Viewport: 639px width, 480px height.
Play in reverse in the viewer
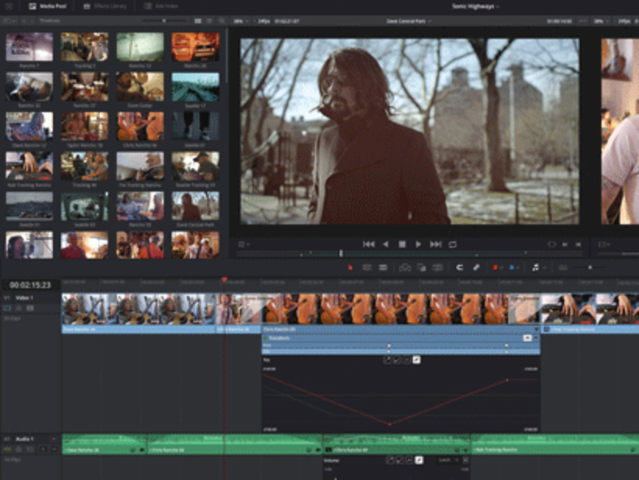pos(386,244)
